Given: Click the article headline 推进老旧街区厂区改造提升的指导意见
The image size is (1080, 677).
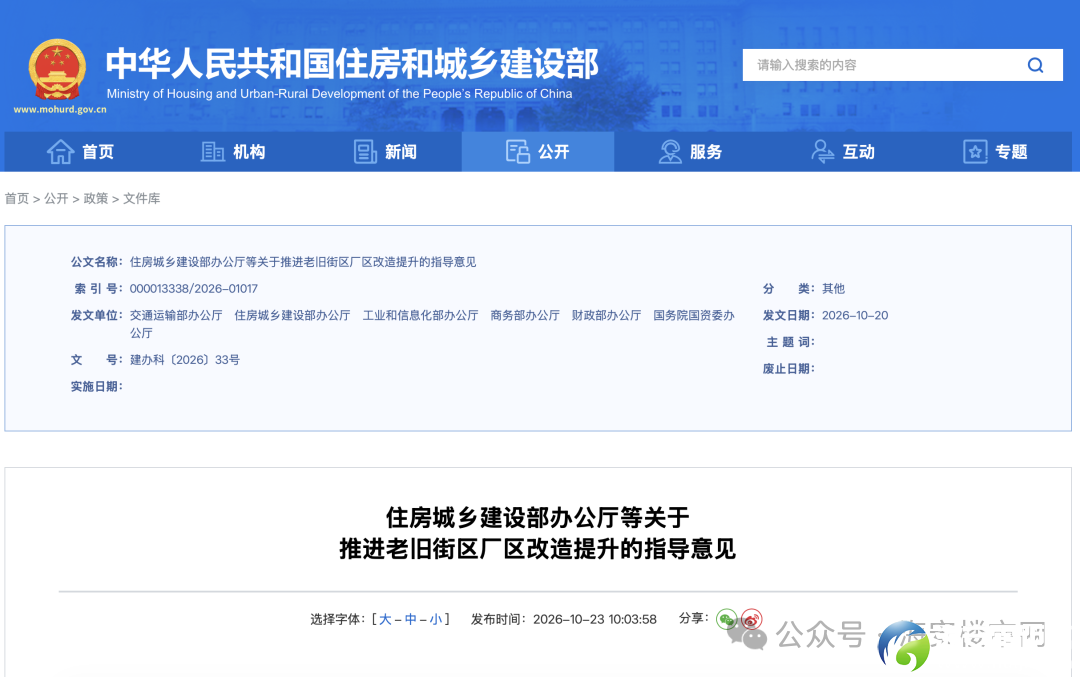Looking at the screenshot, I should (537, 549).
